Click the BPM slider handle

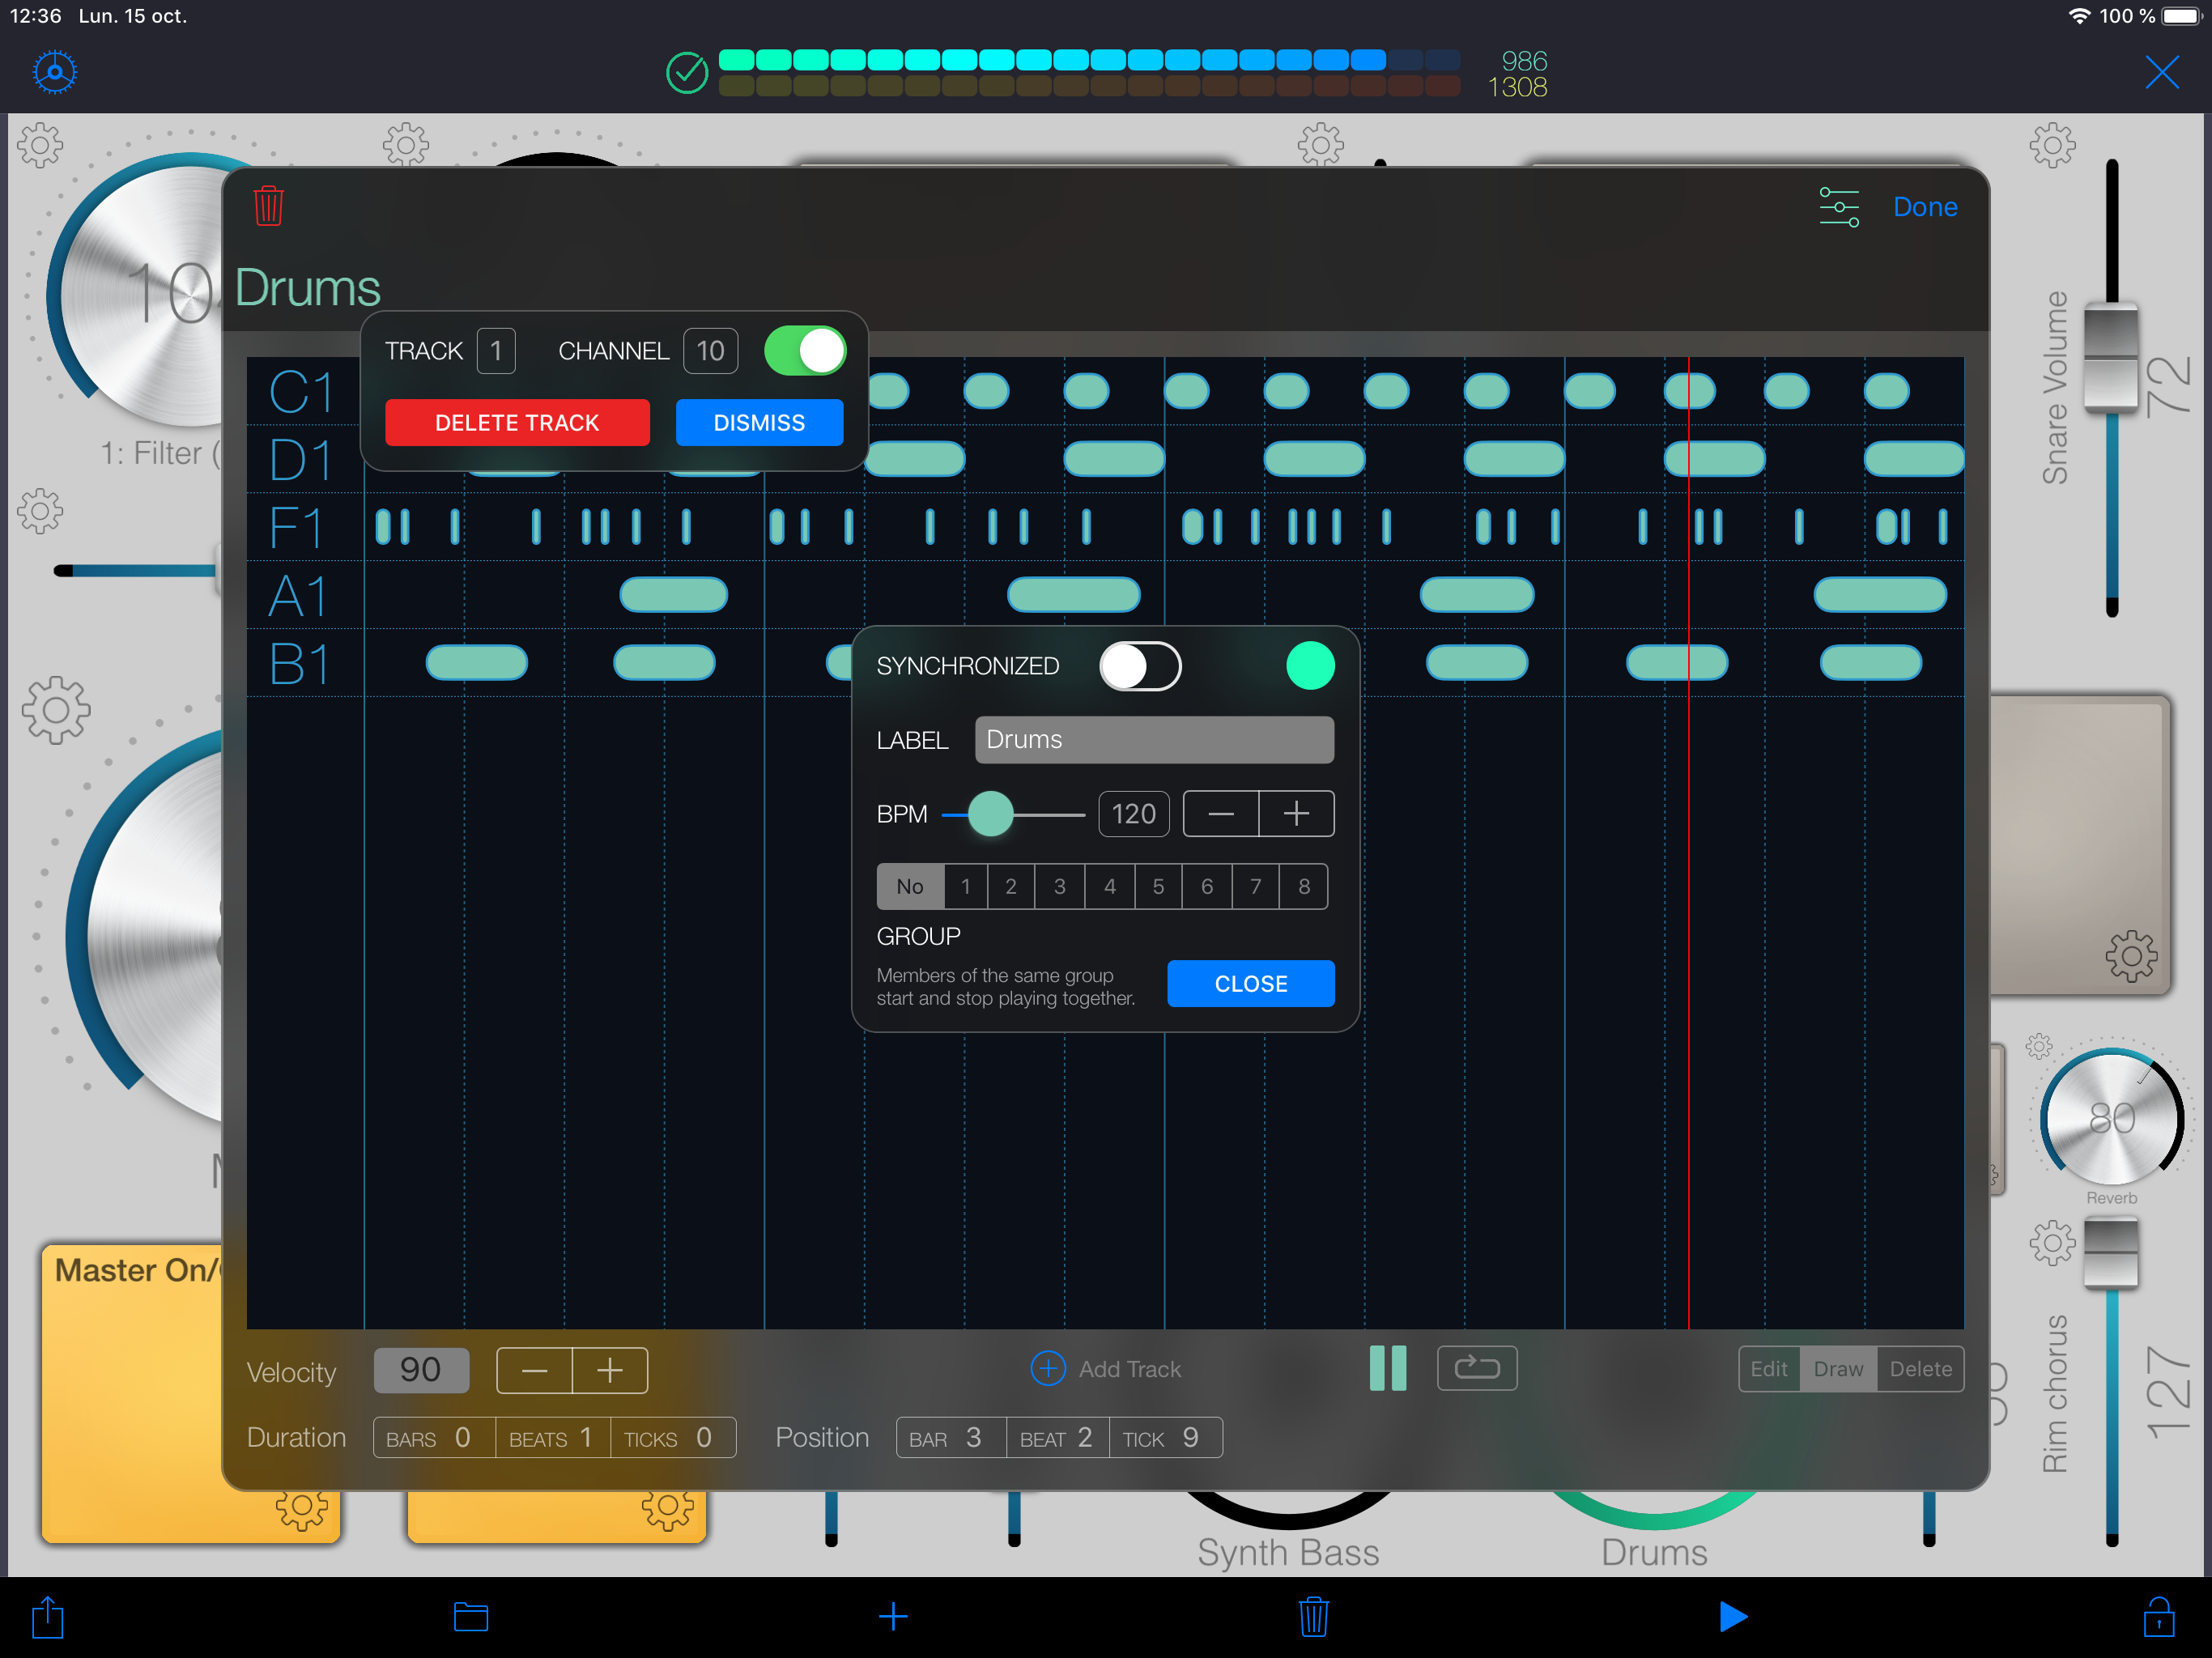point(990,814)
